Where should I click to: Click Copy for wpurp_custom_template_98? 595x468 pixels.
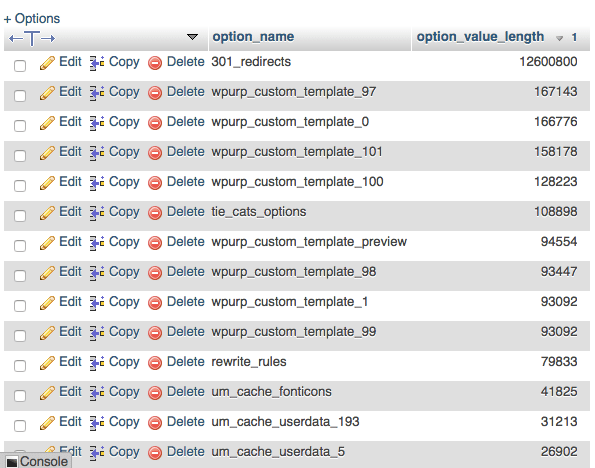pos(124,272)
